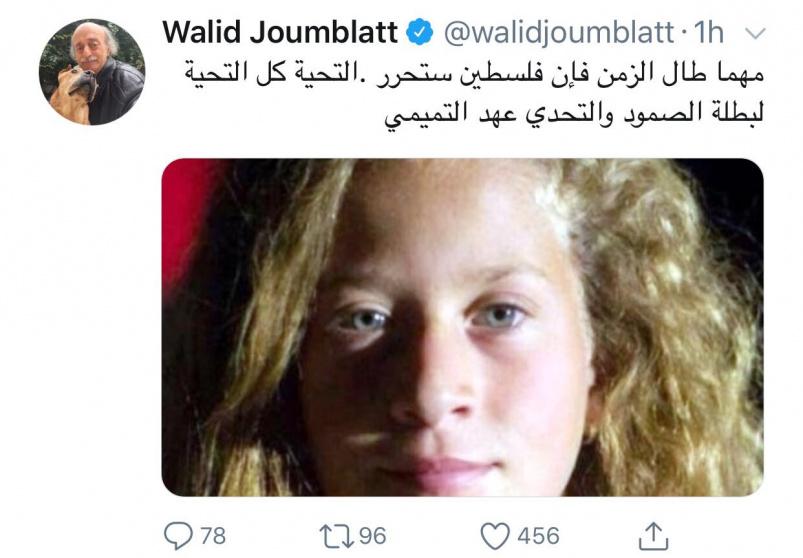
Task: Open the attached photo of the blonde girl
Action: [462, 327]
